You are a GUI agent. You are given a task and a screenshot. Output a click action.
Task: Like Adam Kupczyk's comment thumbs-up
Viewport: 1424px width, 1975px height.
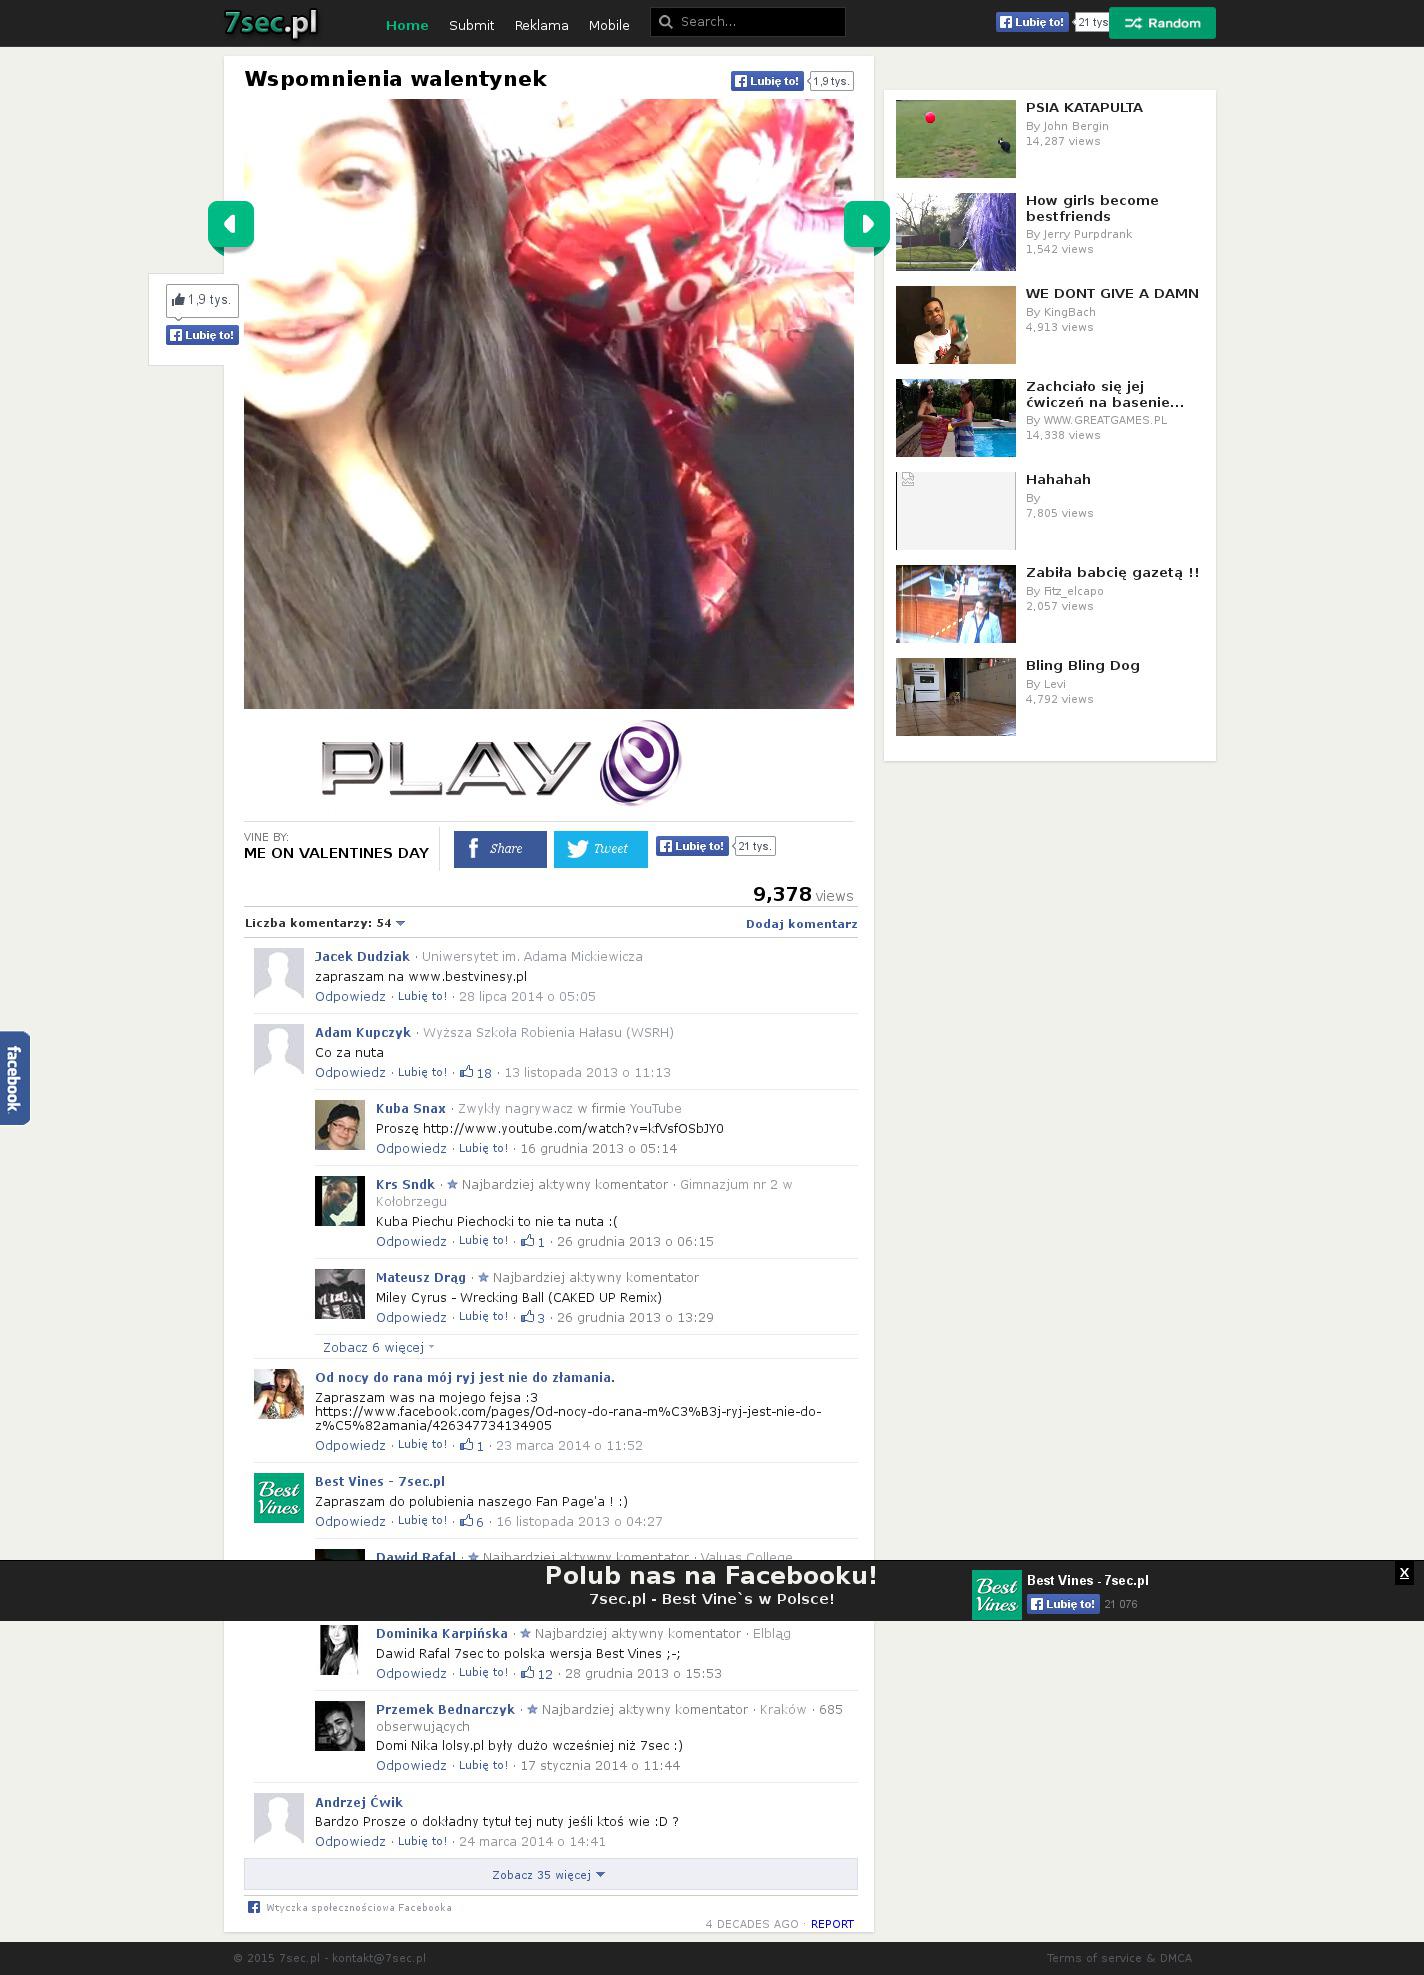tap(467, 1072)
